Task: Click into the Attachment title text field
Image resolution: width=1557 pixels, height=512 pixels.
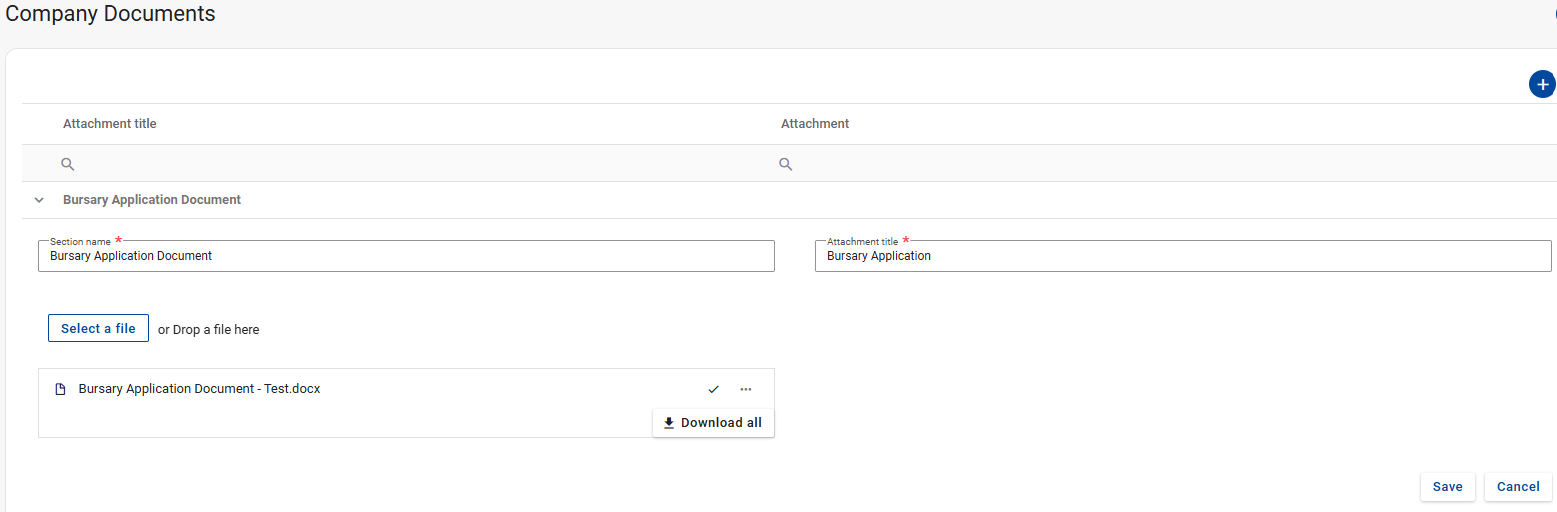Action: pos(1183,256)
